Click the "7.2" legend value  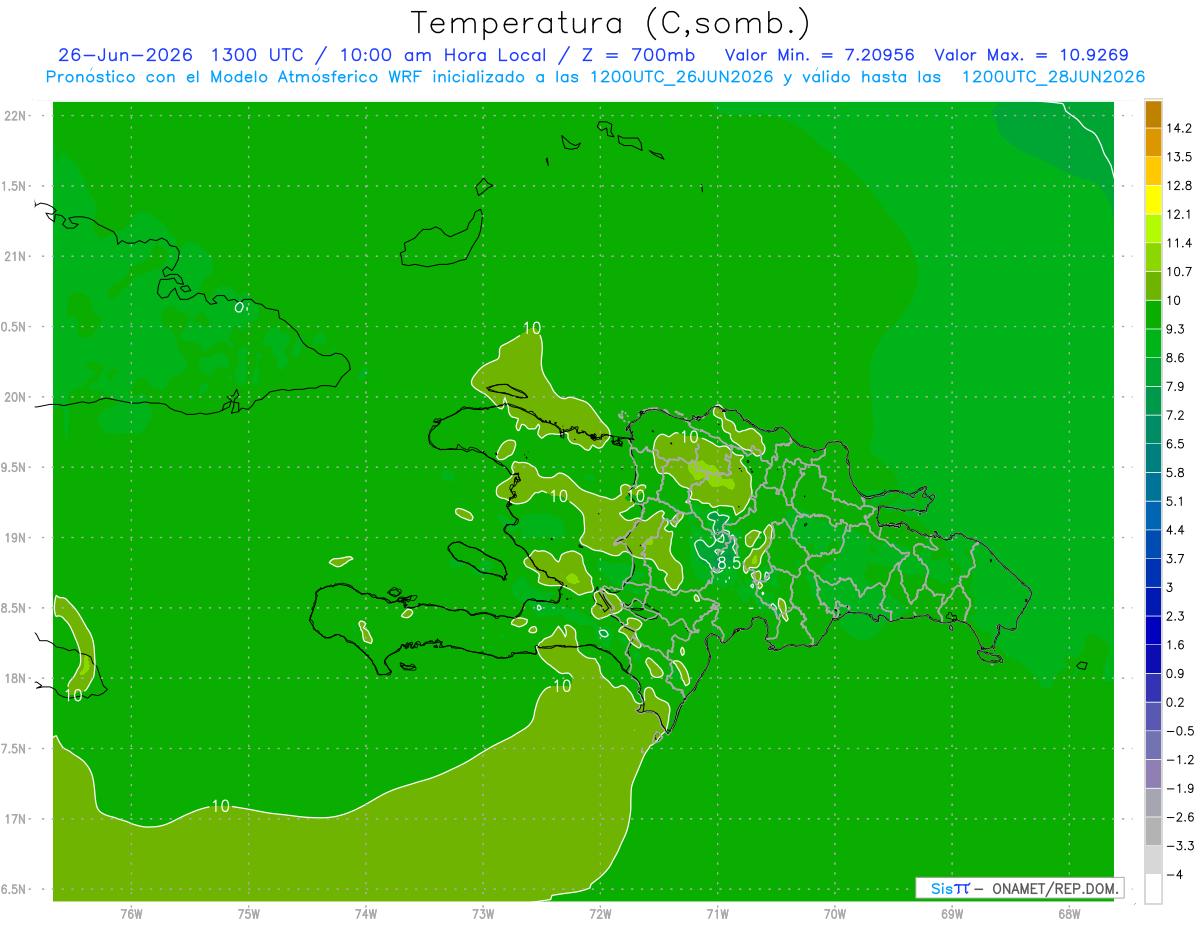point(1176,415)
